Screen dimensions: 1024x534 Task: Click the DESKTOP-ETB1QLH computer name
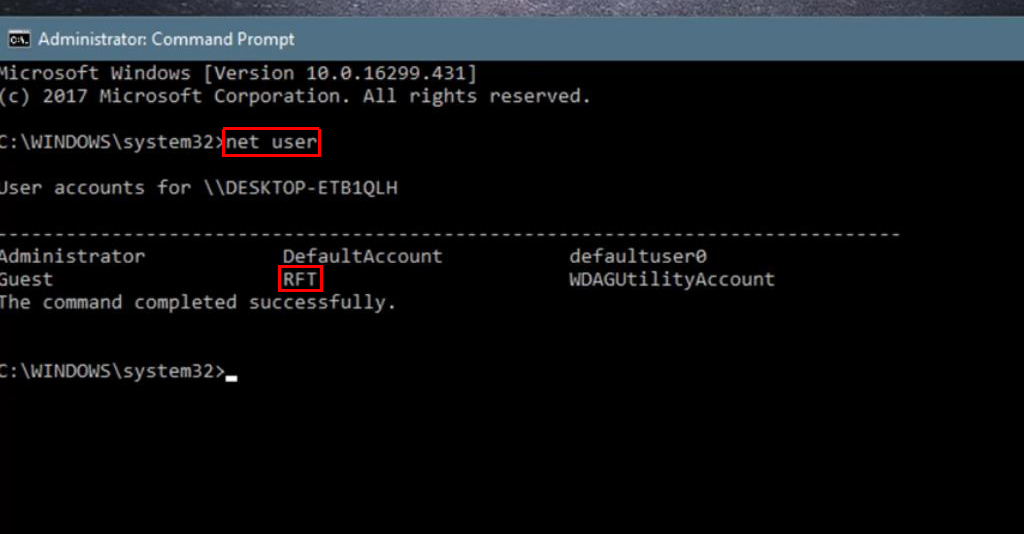307,188
